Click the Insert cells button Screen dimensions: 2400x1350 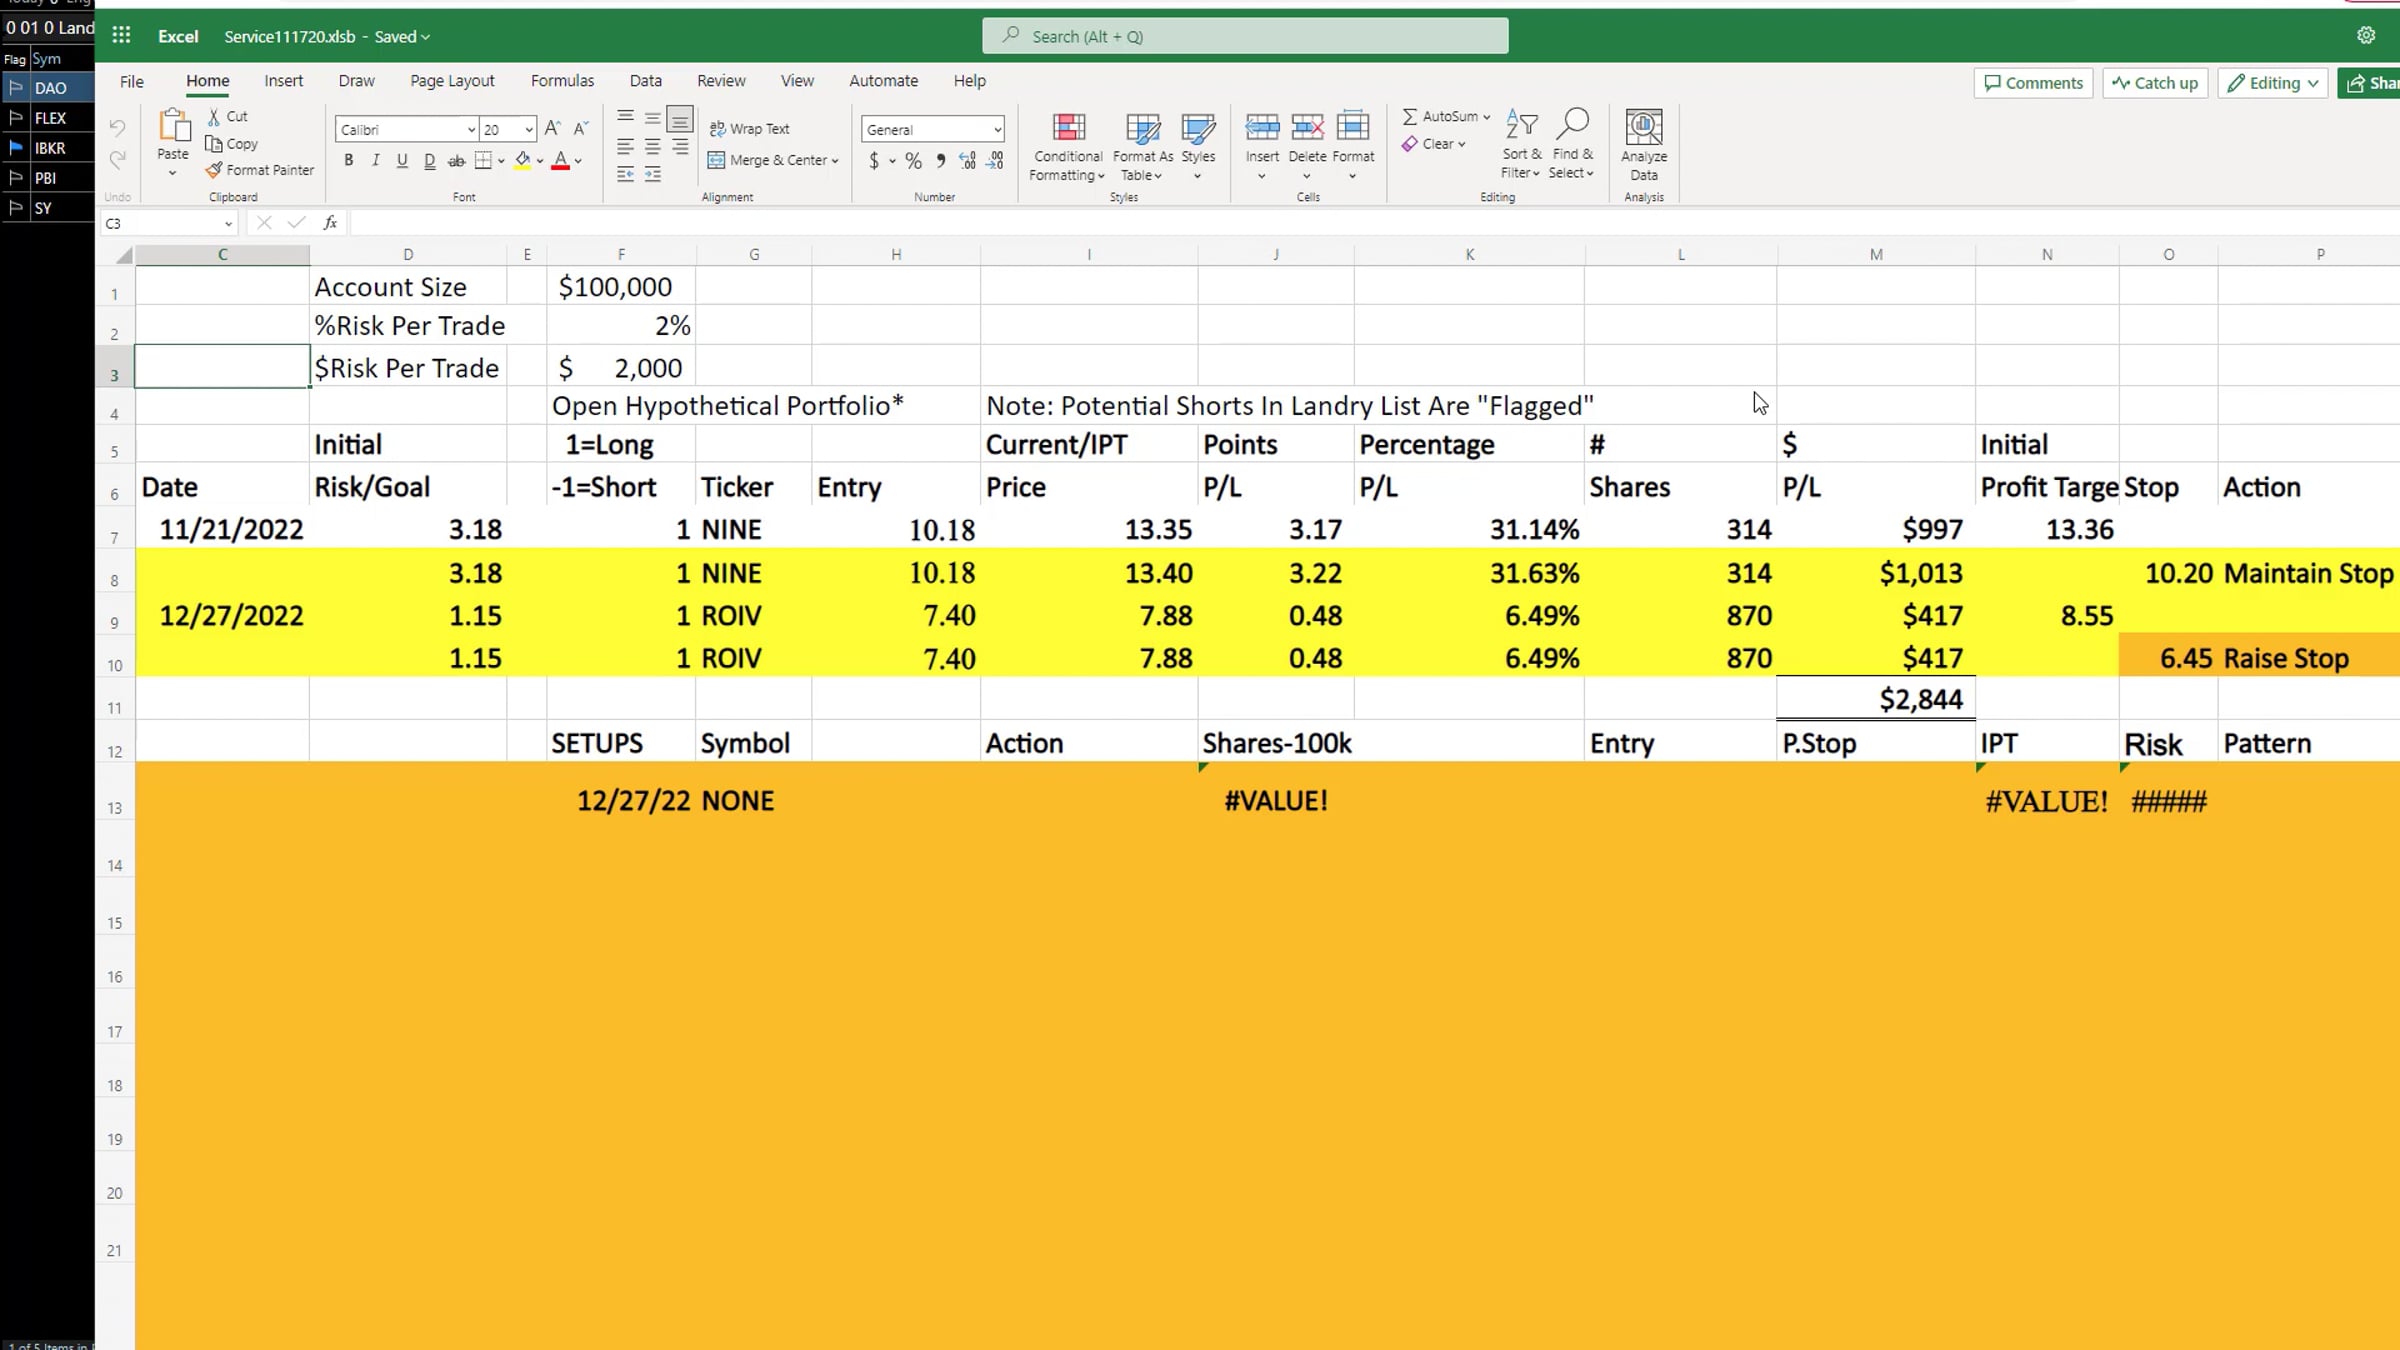click(1262, 146)
